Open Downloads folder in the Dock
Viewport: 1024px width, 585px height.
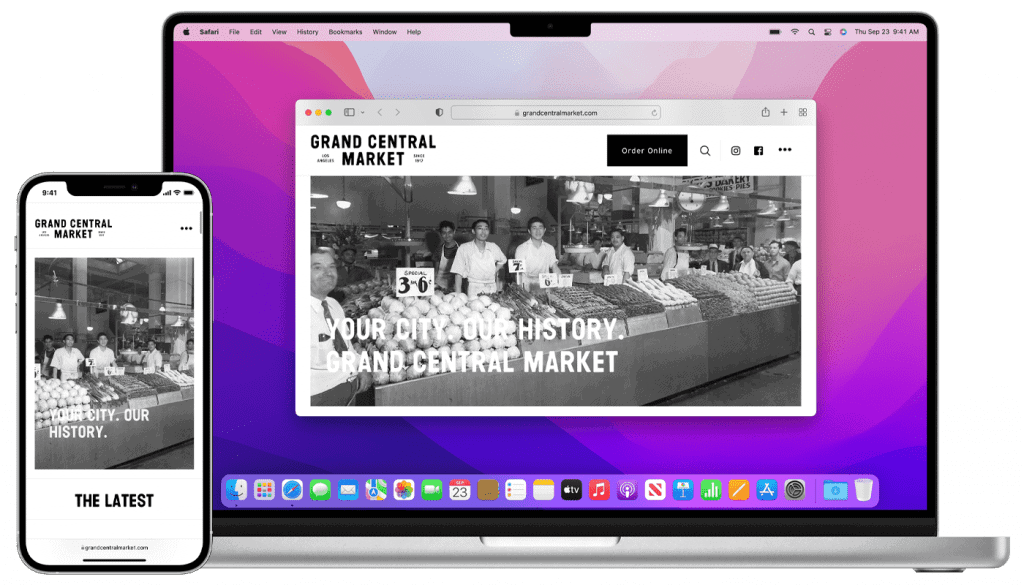[835, 490]
